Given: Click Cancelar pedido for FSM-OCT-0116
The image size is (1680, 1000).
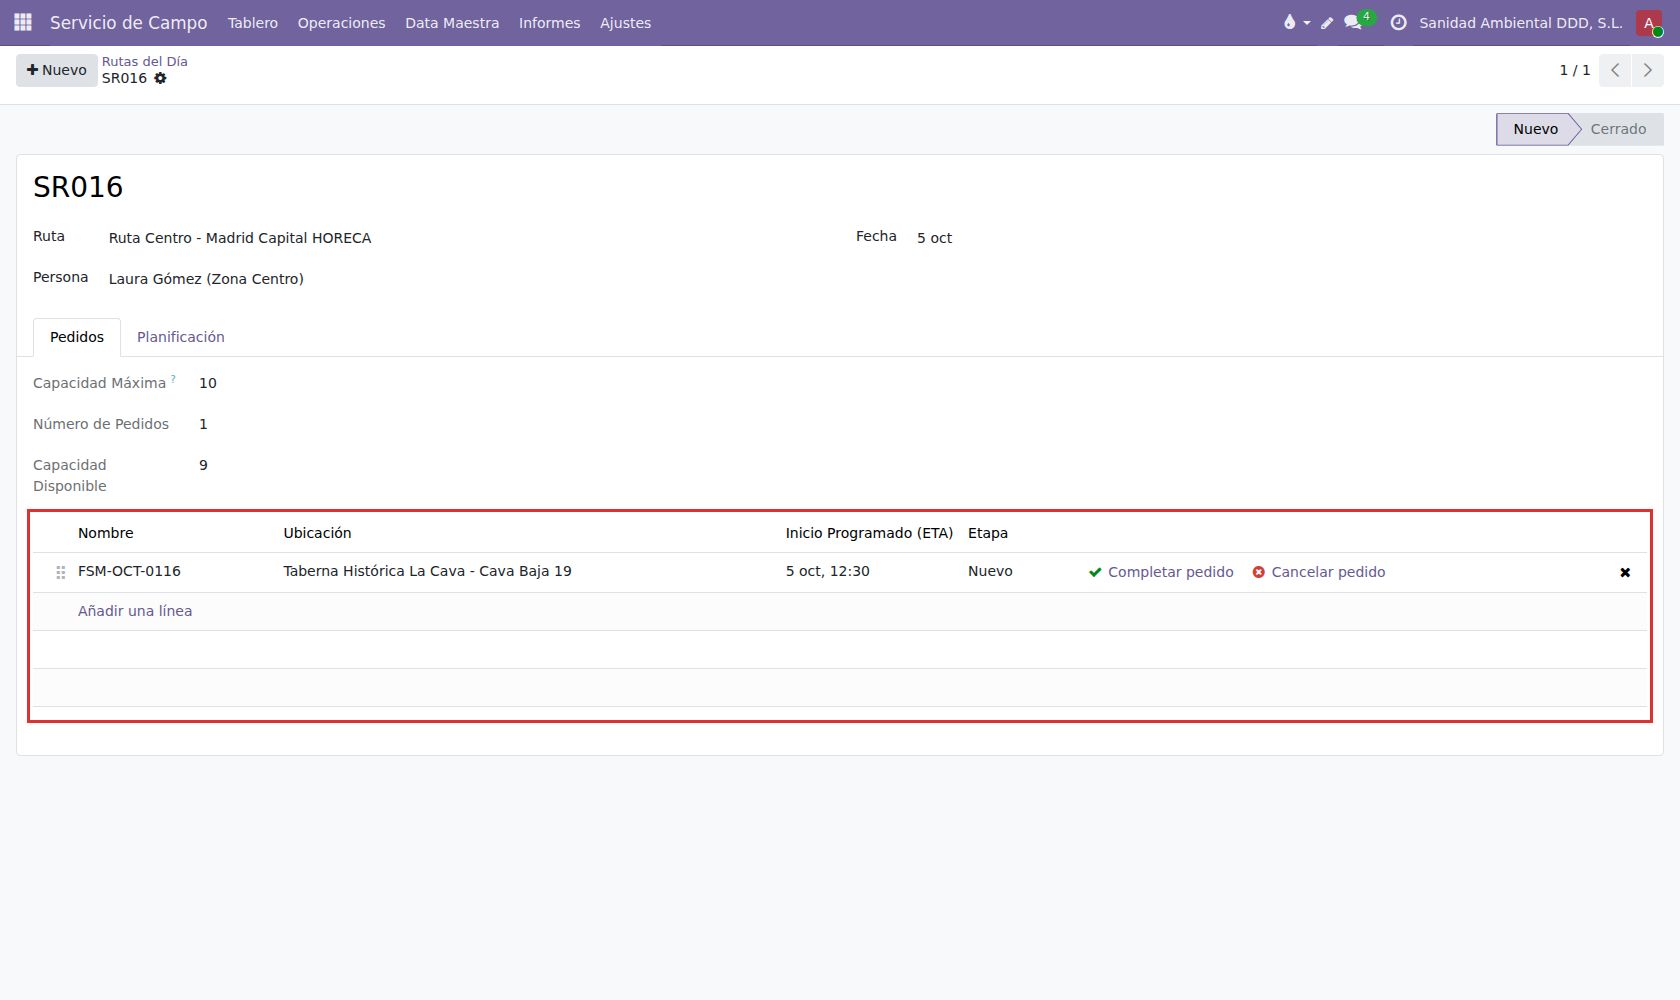Looking at the screenshot, I should click(1319, 572).
